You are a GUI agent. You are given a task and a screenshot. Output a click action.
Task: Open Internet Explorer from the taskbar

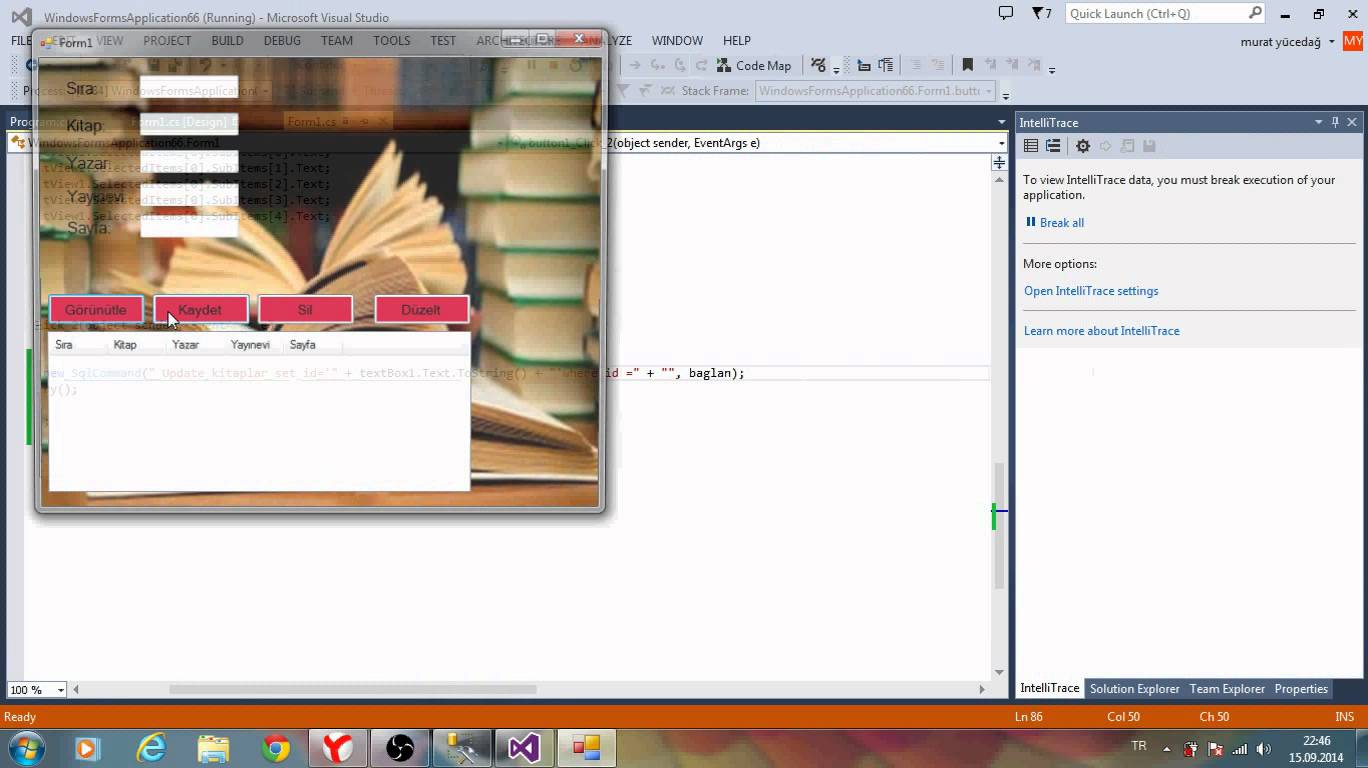[152, 748]
